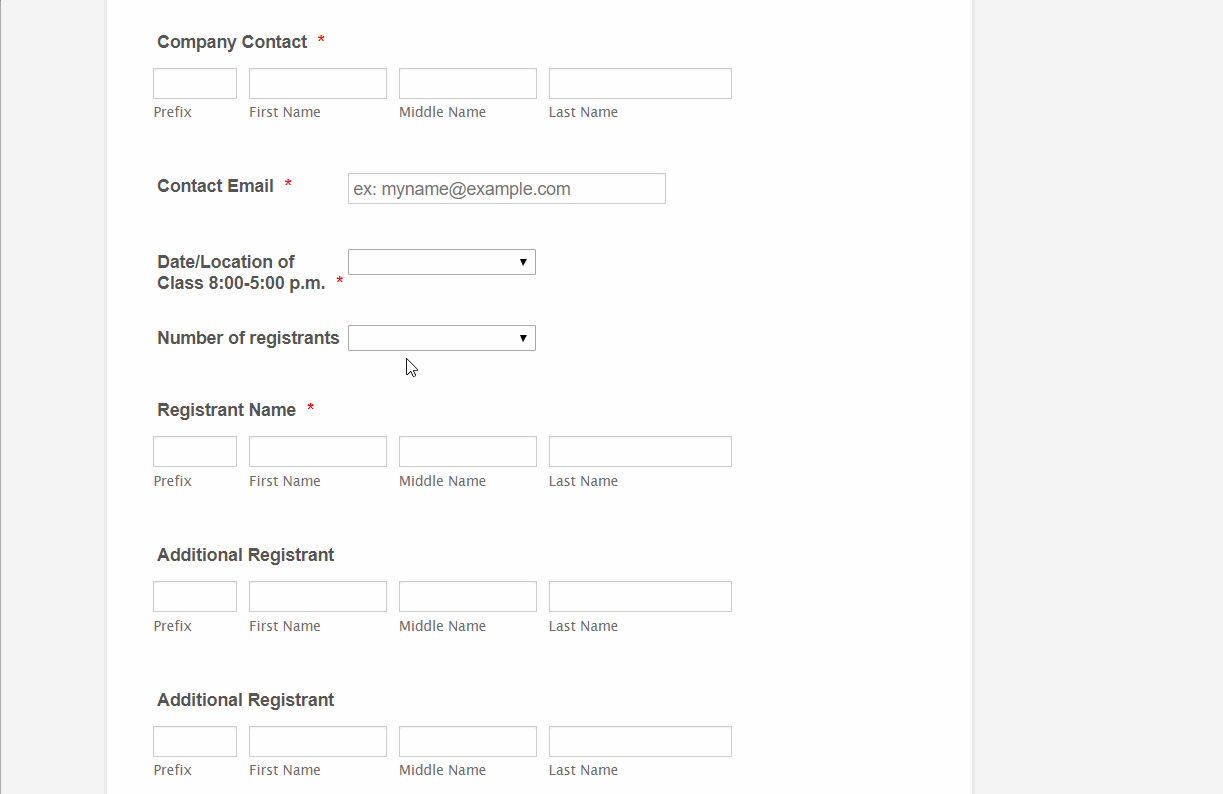Expand the Number of registrants dropdown
This screenshot has width=1223, height=794.
[x=441, y=338]
